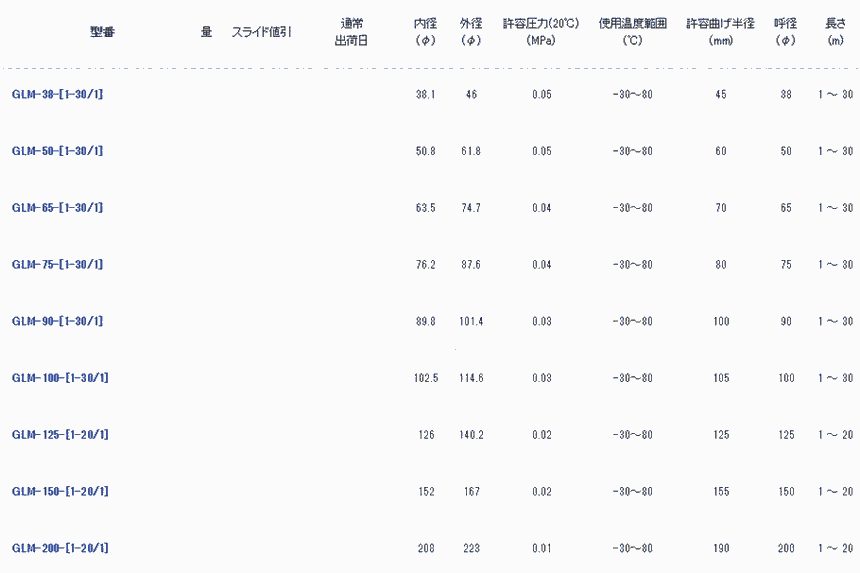Click the 通常出荷日 column header
This screenshot has width=860, height=573.
[351, 32]
